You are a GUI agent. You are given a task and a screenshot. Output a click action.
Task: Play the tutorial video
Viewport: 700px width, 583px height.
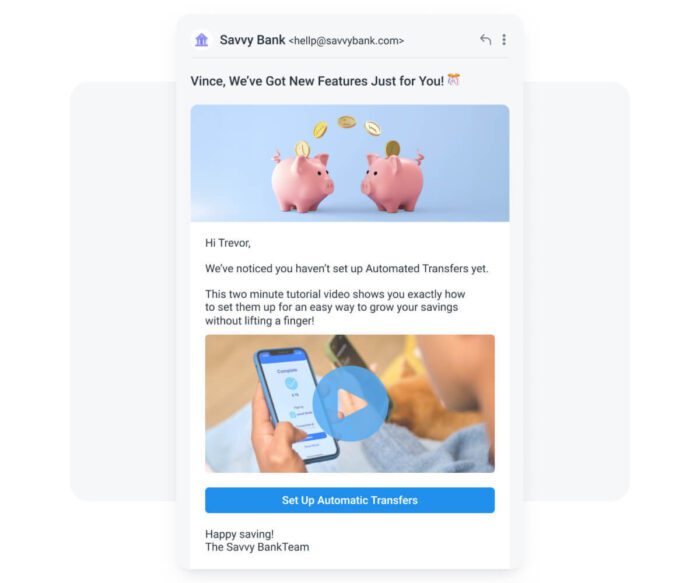coord(350,404)
